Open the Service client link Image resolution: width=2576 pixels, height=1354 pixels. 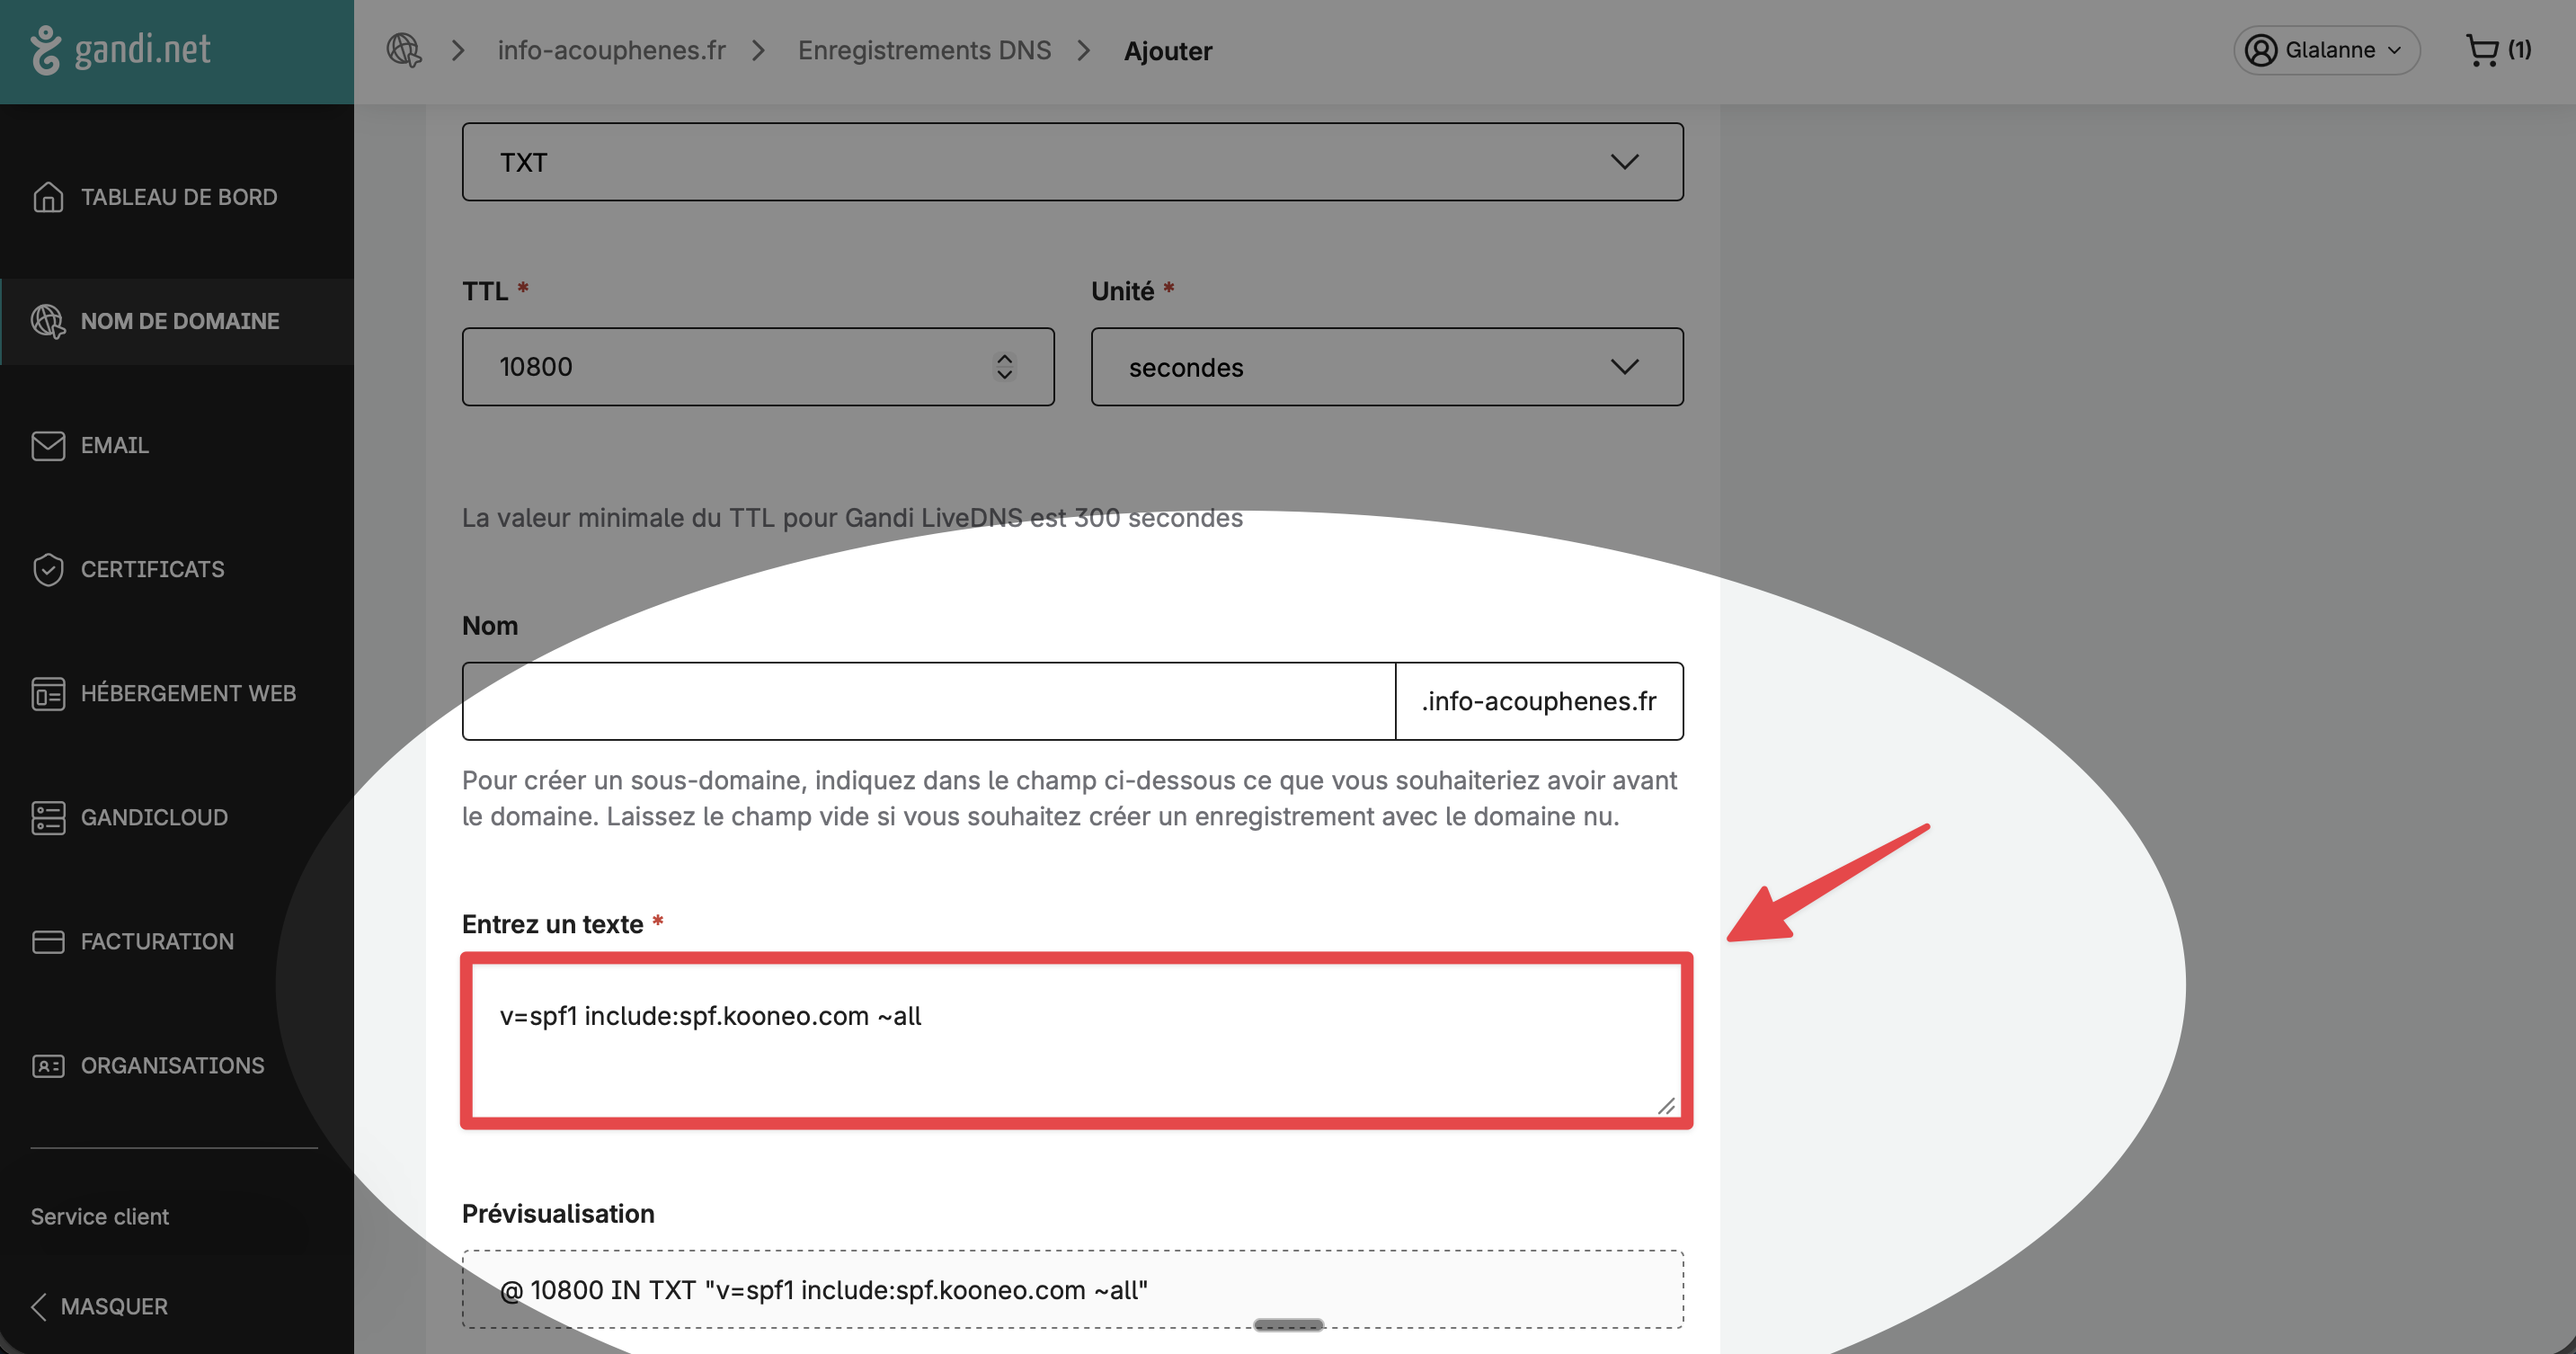(99, 1217)
